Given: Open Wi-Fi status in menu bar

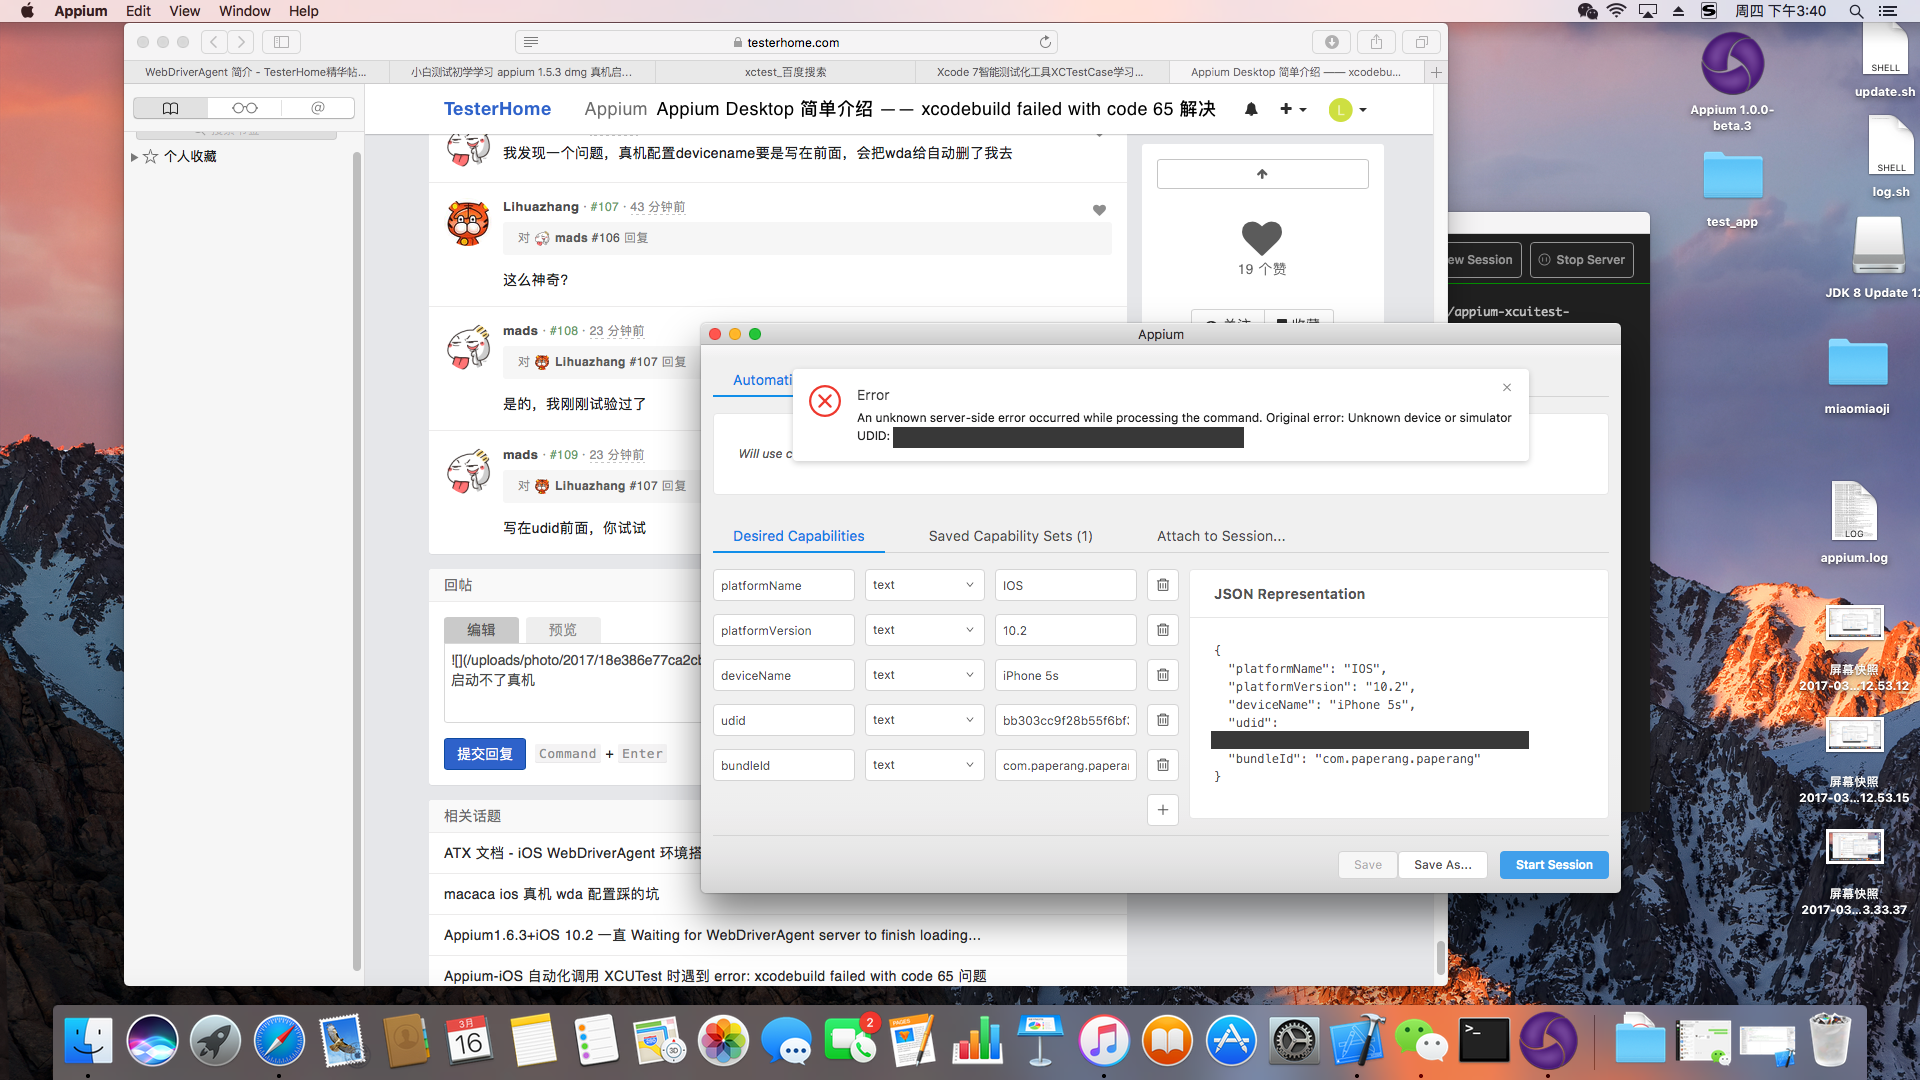Looking at the screenshot, I should pyautogui.click(x=1616, y=11).
